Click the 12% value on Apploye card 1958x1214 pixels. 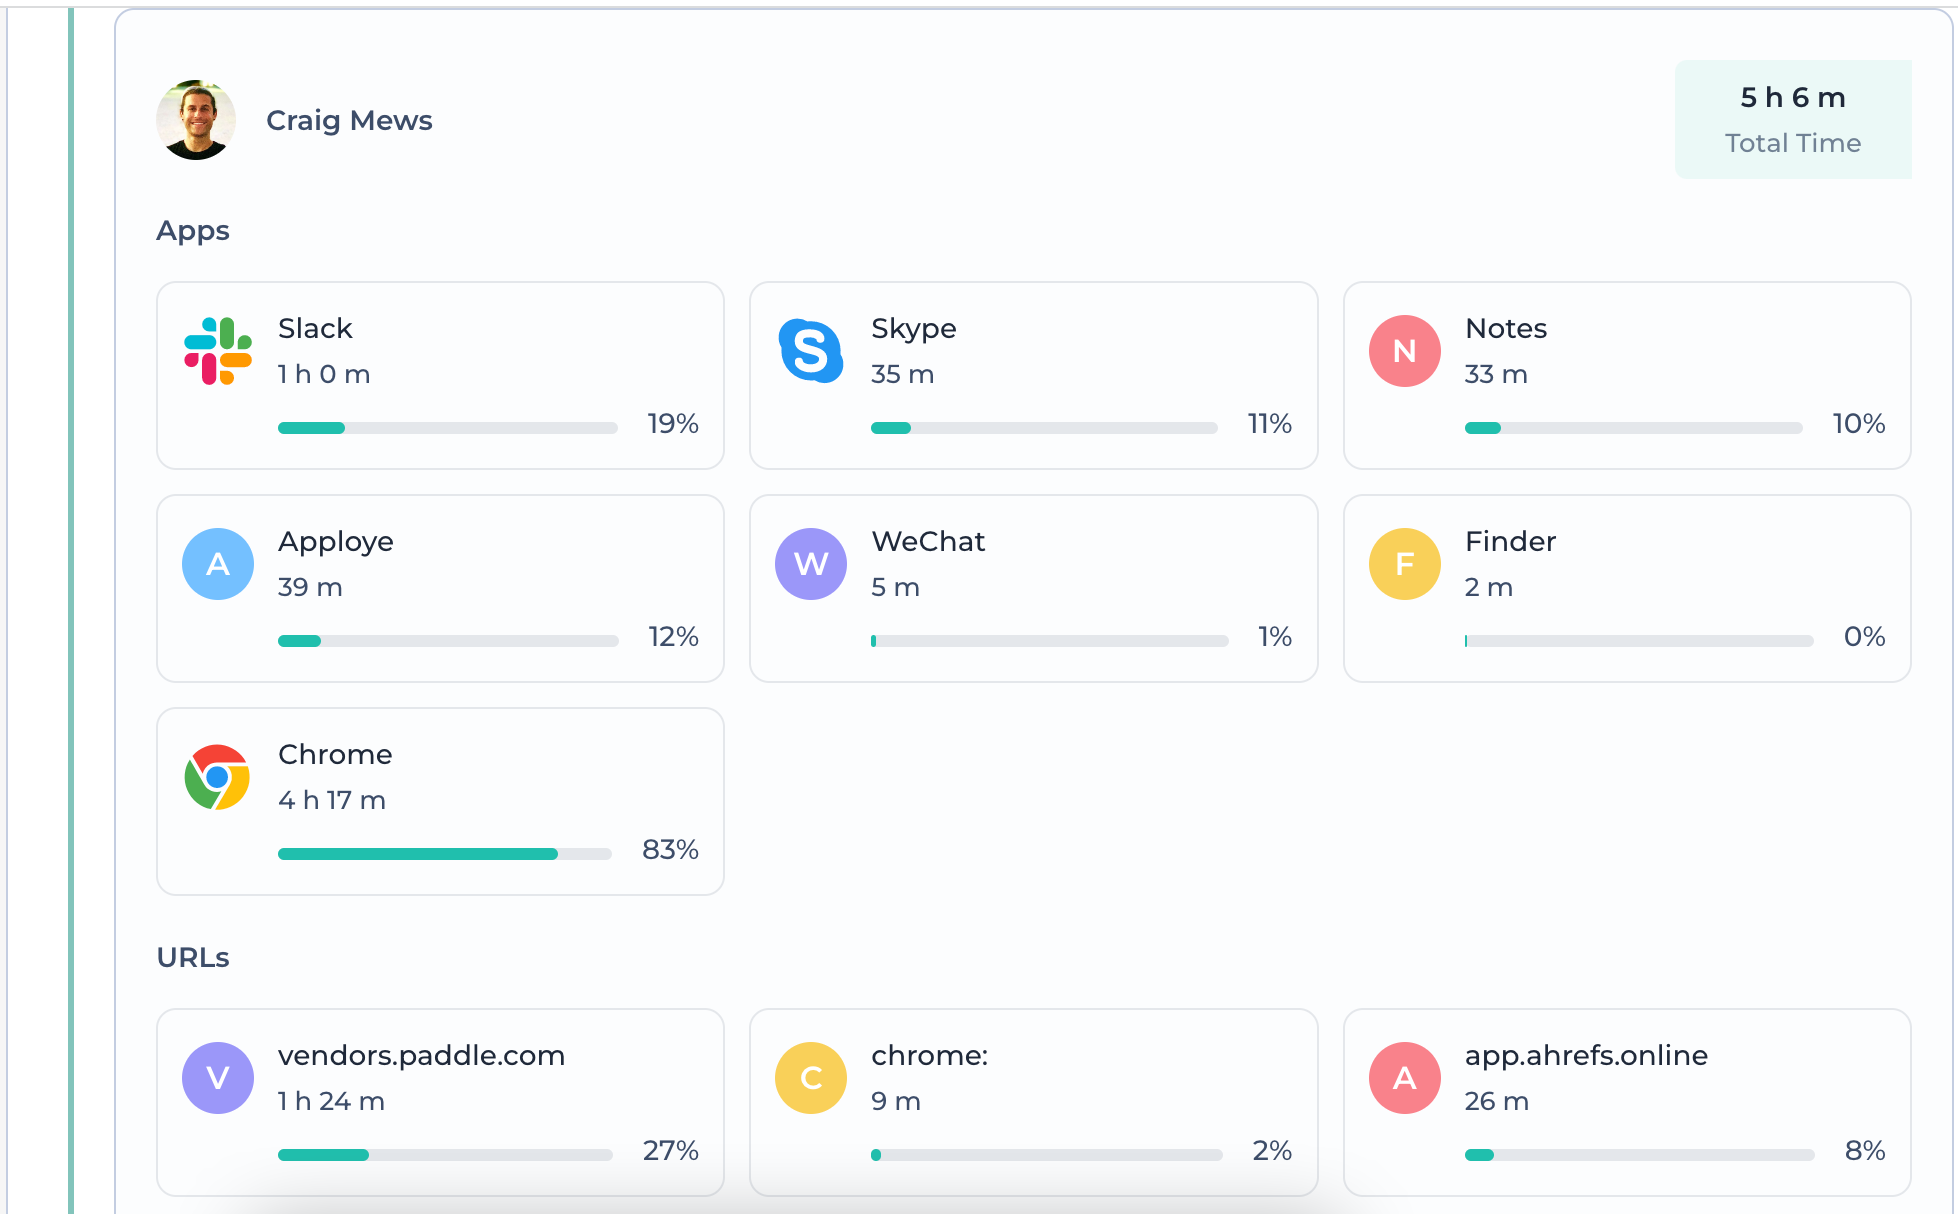[x=673, y=637]
